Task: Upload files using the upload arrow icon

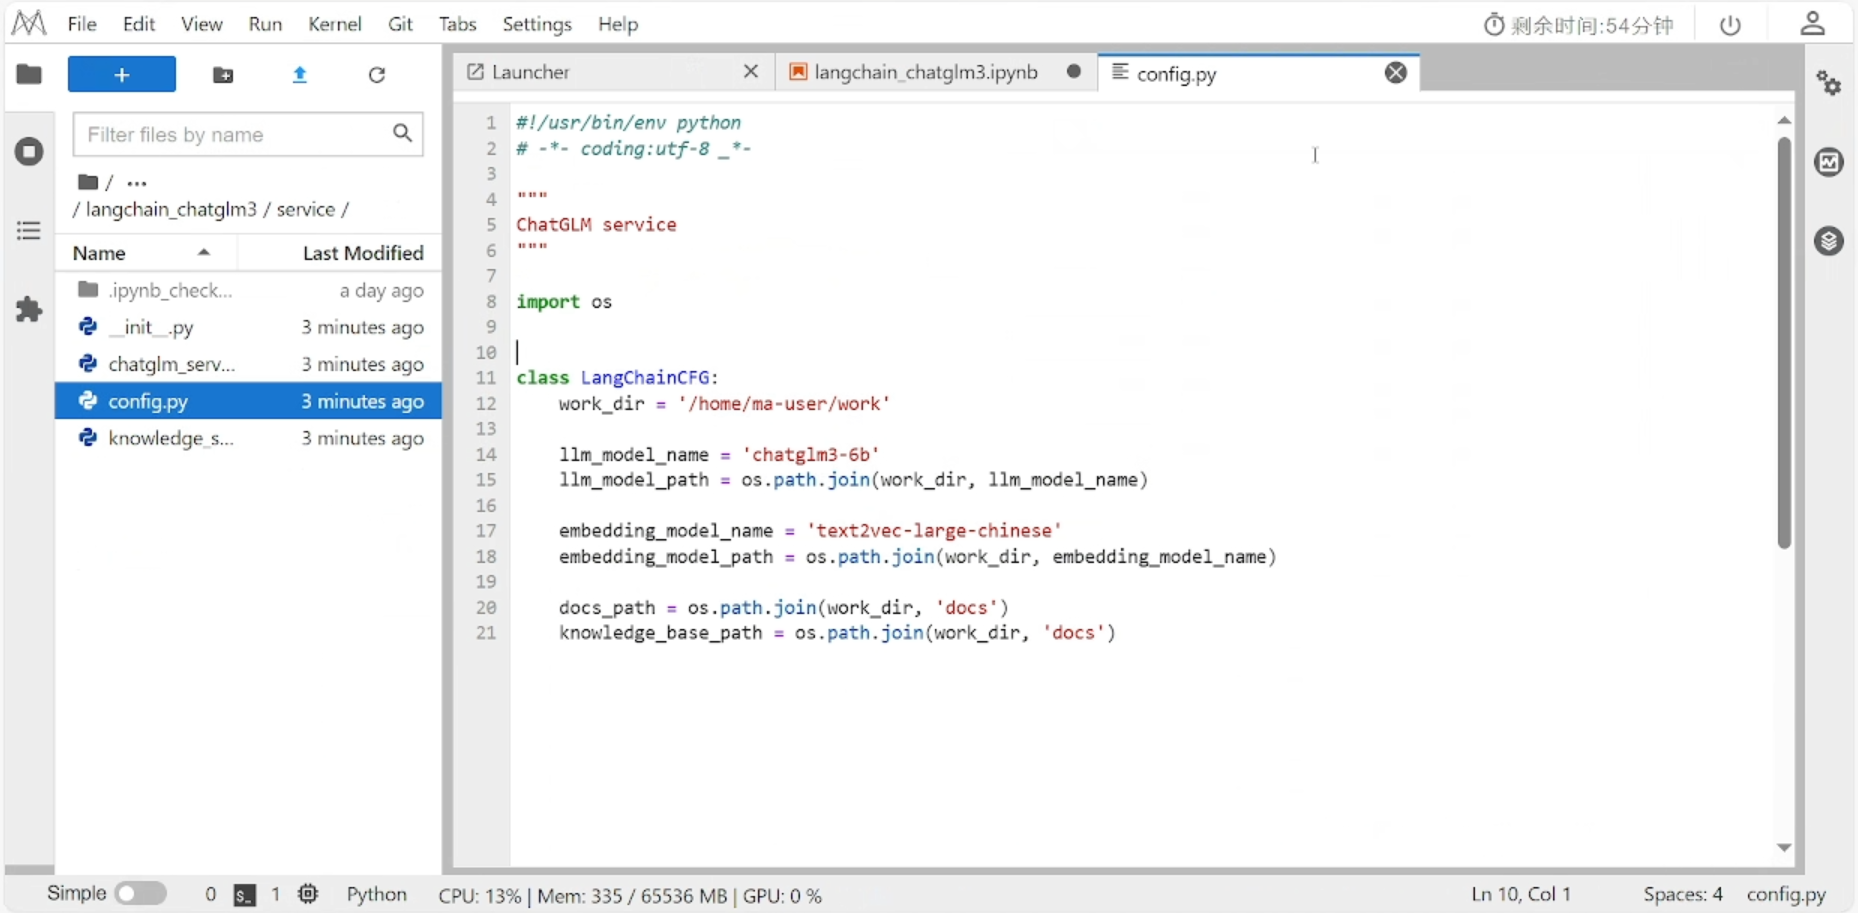Action: click(300, 75)
